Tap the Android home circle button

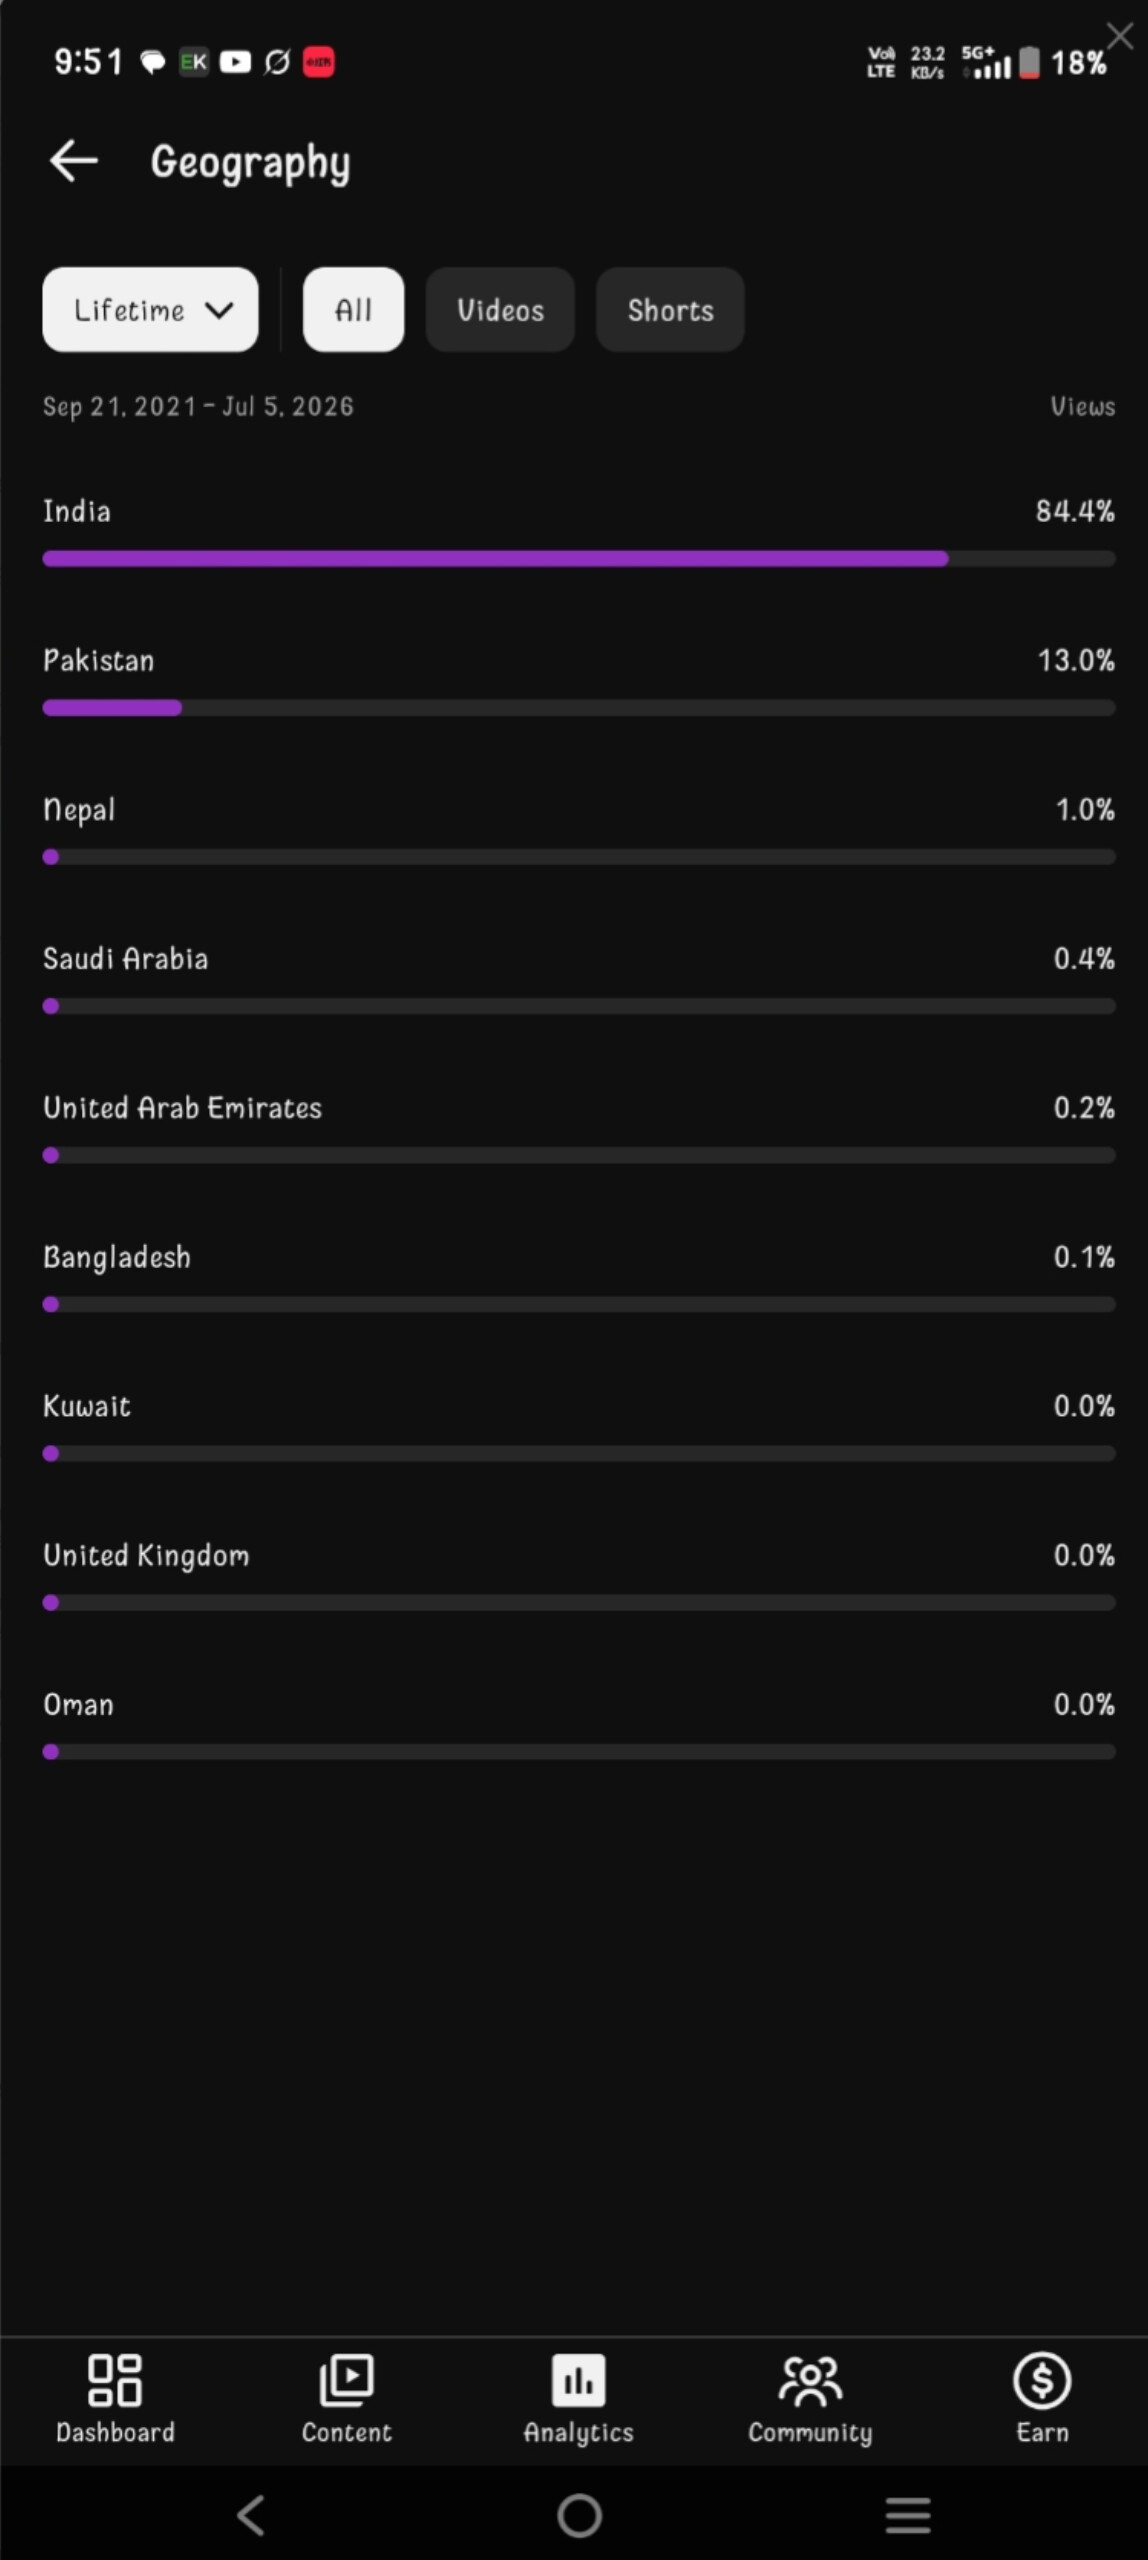point(579,2515)
